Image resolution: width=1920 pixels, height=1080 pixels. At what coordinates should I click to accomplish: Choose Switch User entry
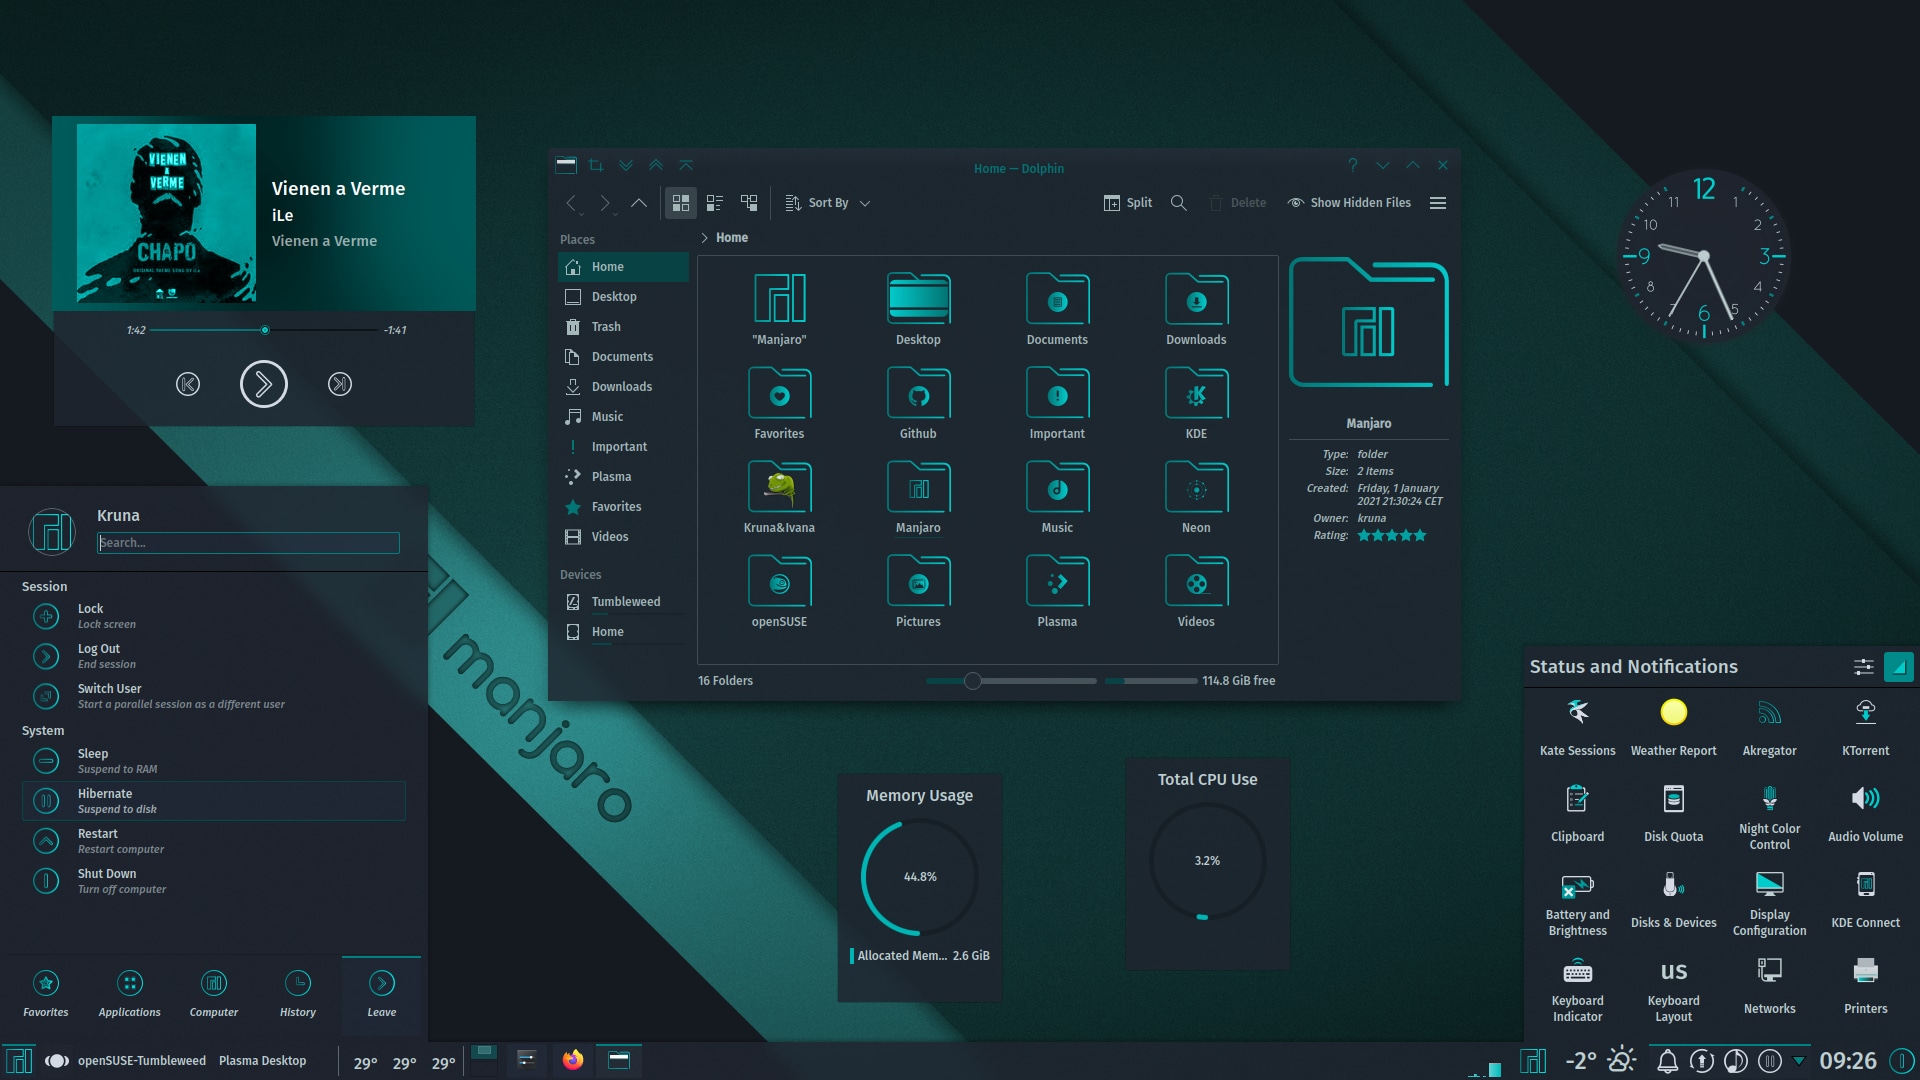click(x=213, y=696)
